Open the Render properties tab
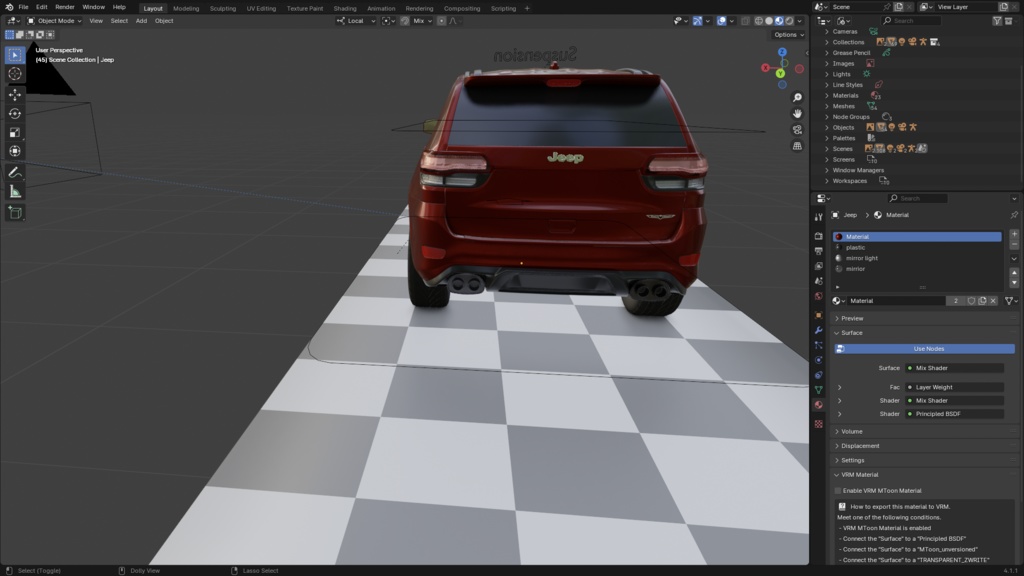1024x576 pixels. pyautogui.click(x=818, y=236)
